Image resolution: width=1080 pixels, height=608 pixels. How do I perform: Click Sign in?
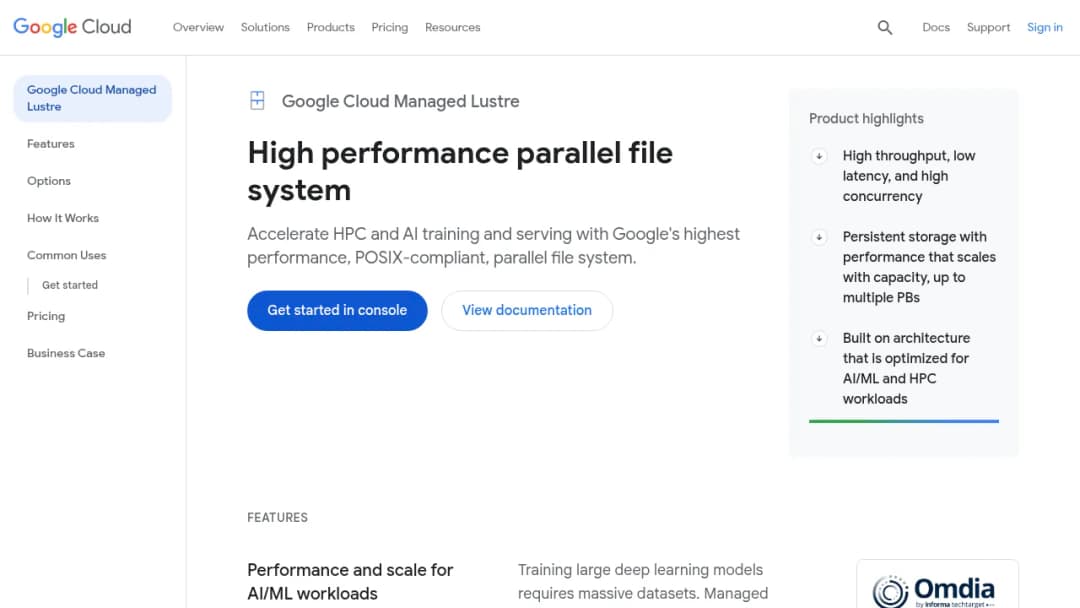(1045, 28)
